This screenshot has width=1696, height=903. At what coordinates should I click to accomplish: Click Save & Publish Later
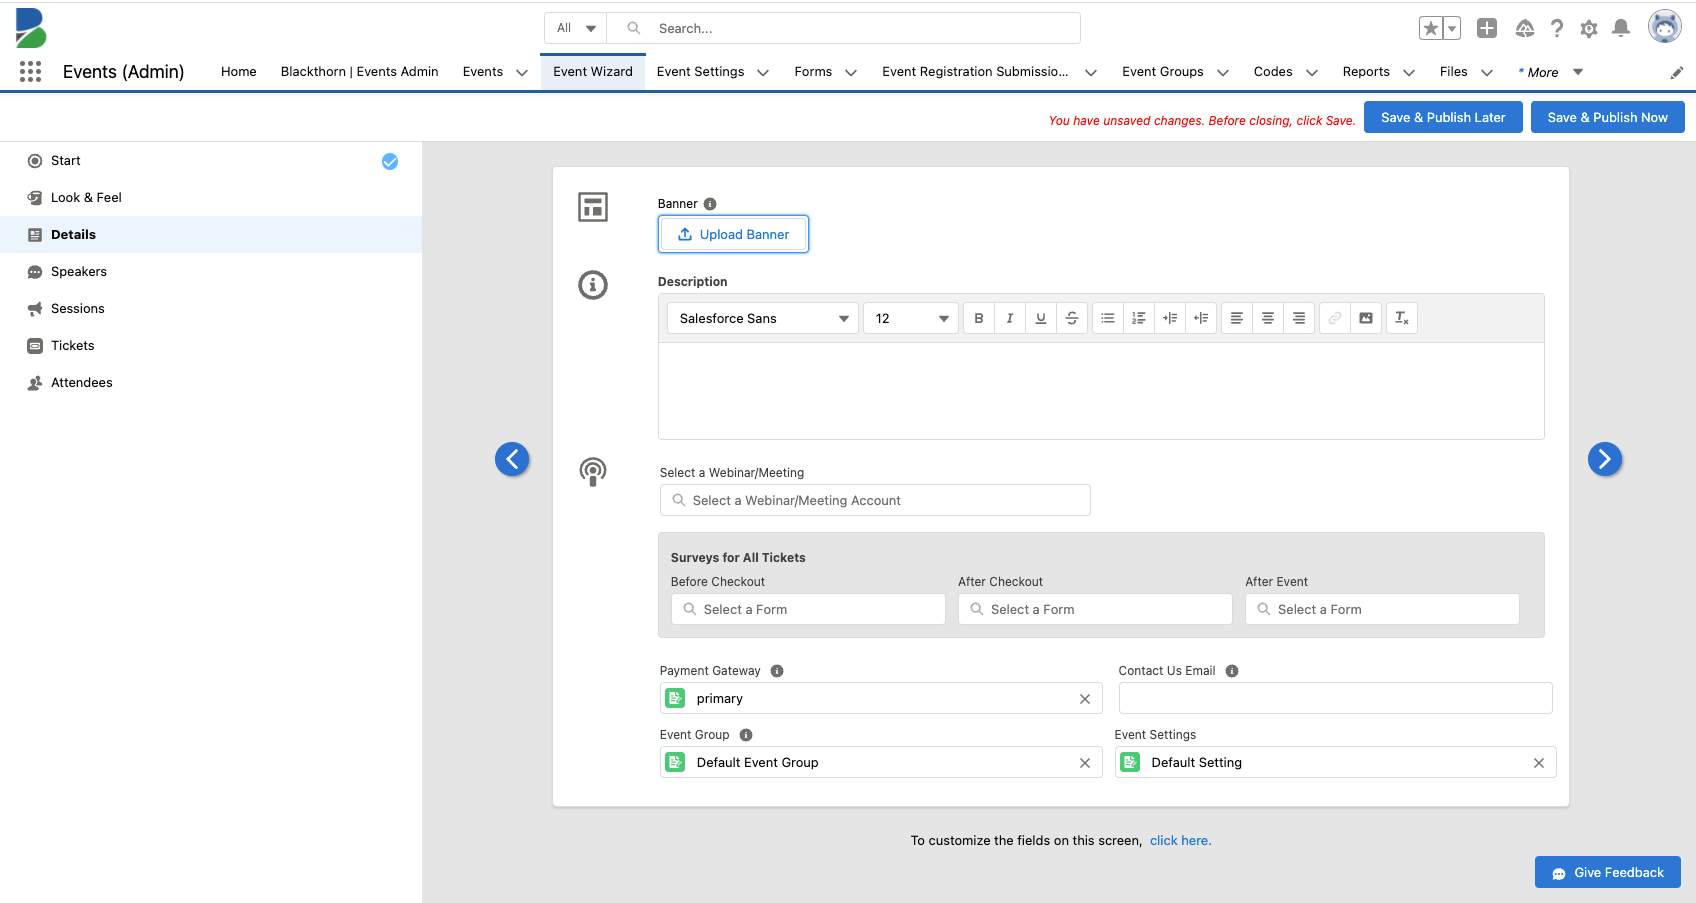tap(1443, 117)
